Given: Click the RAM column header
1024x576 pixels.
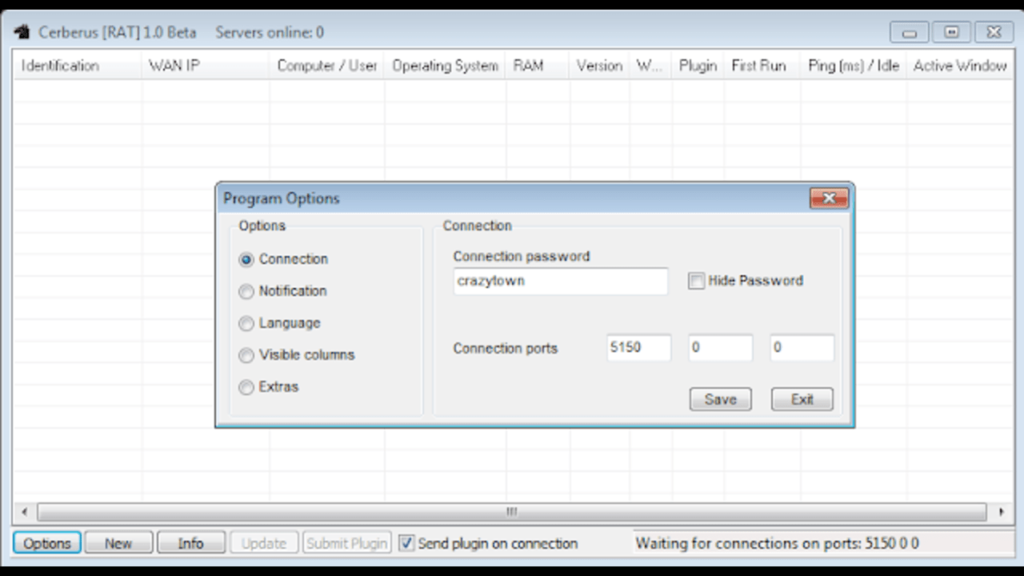Looking at the screenshot, I should point(537,66).
